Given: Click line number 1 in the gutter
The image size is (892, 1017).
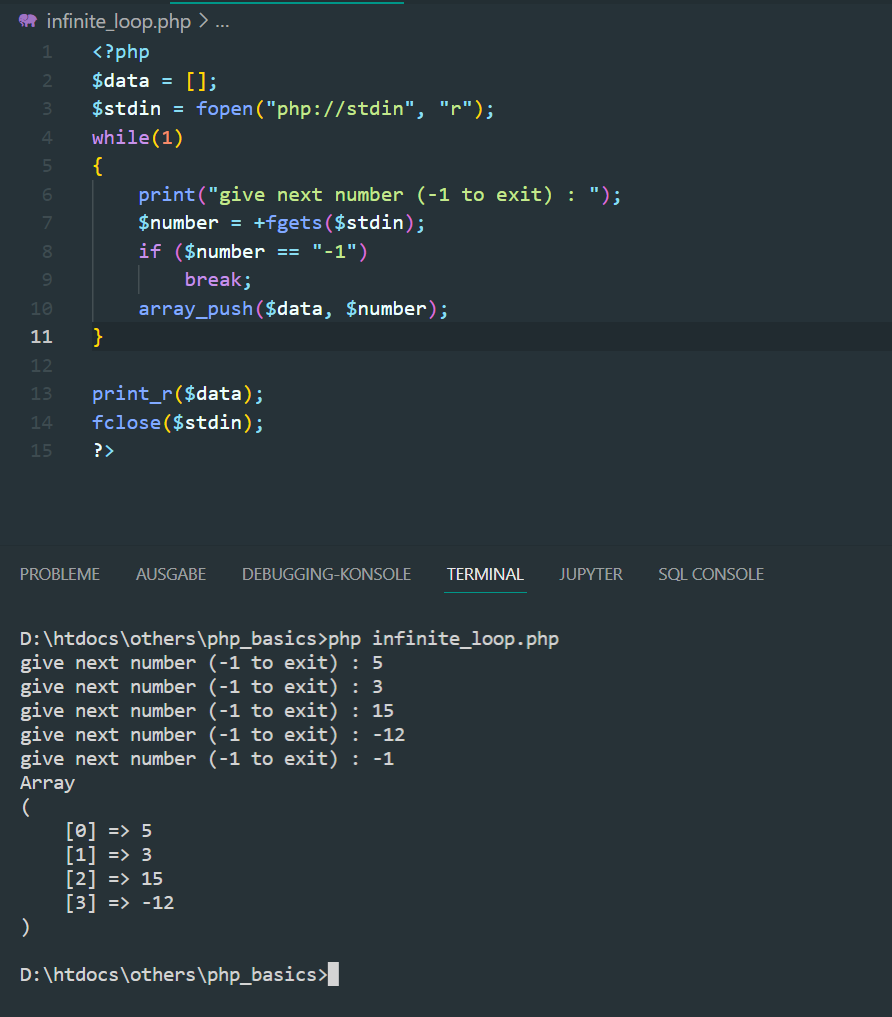Looking at the screenshot, I should pos(47,52).
